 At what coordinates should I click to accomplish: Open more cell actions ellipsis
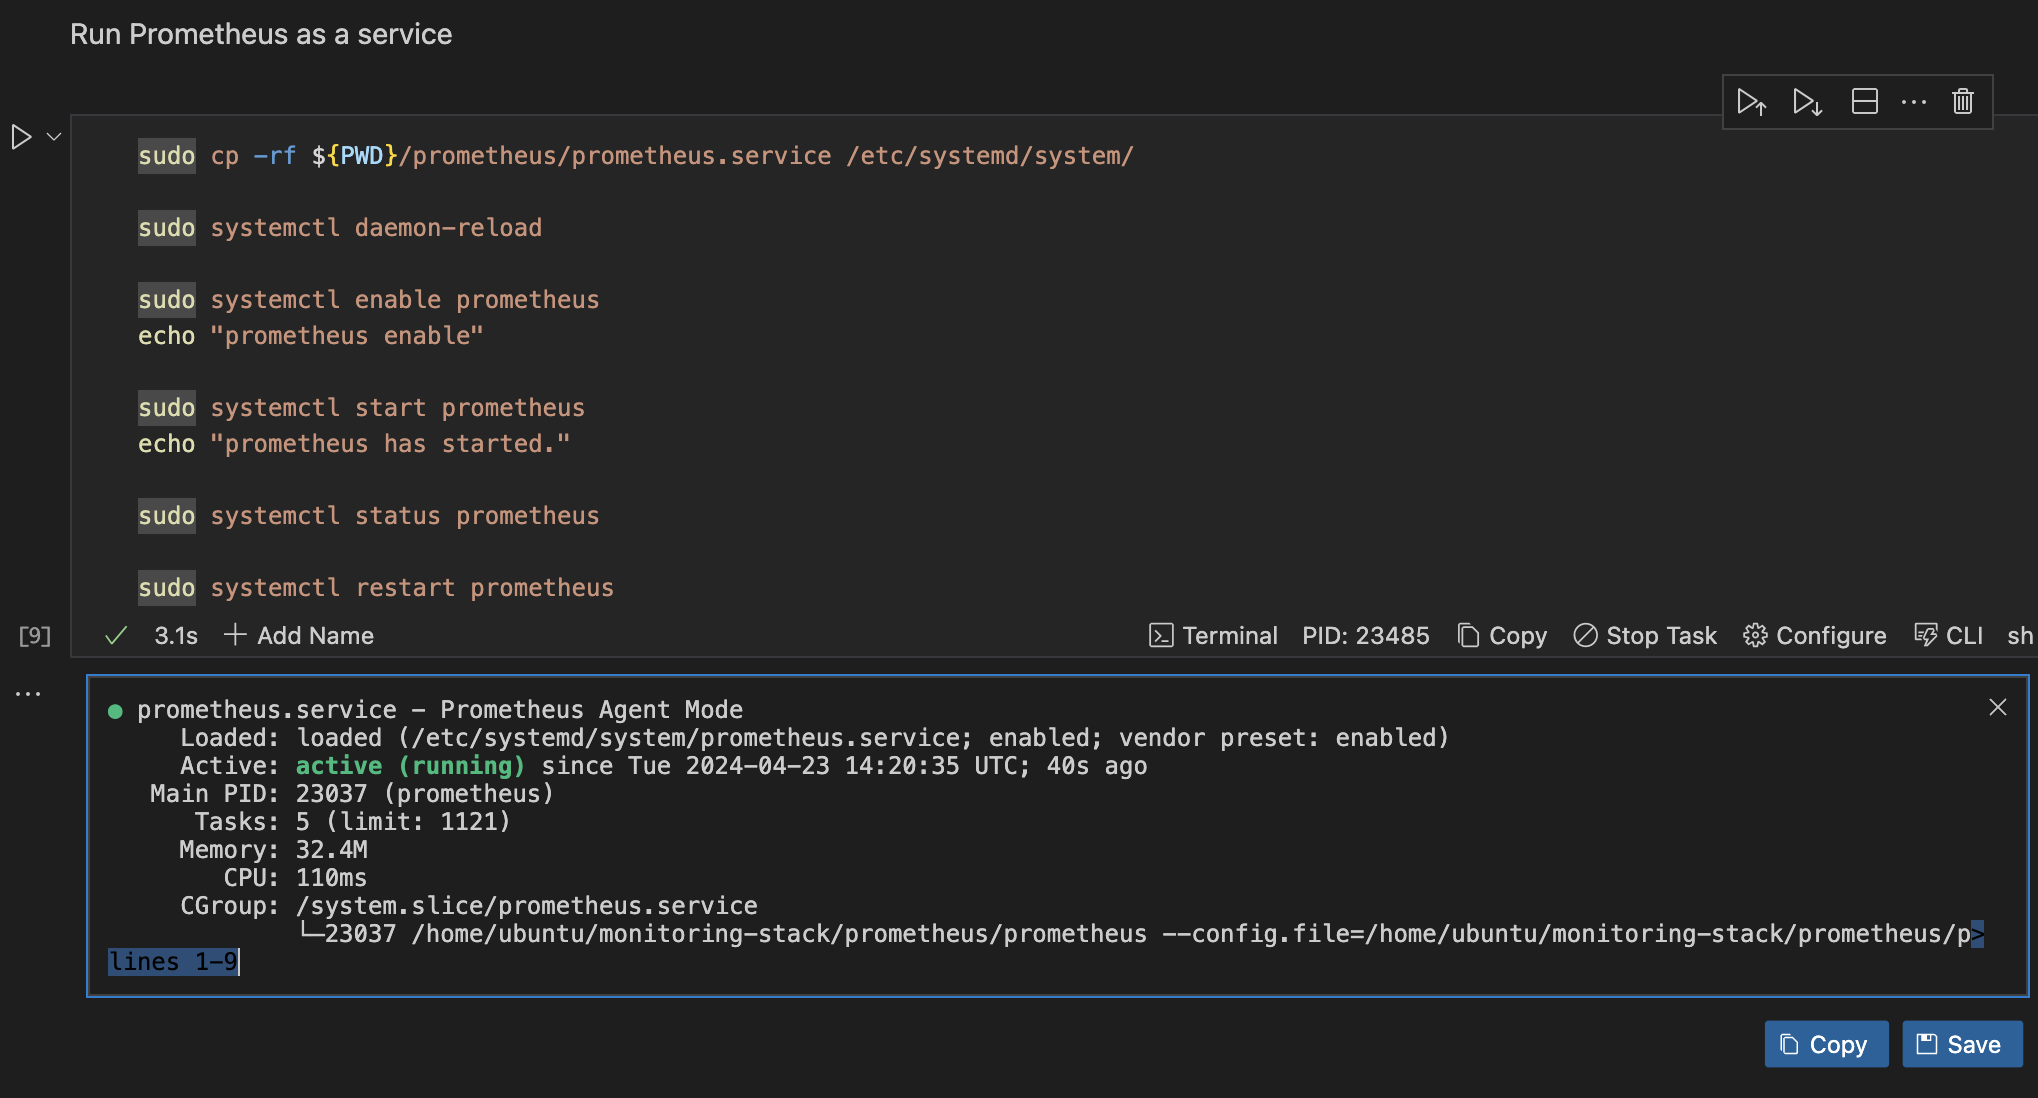pos(1914,102)
